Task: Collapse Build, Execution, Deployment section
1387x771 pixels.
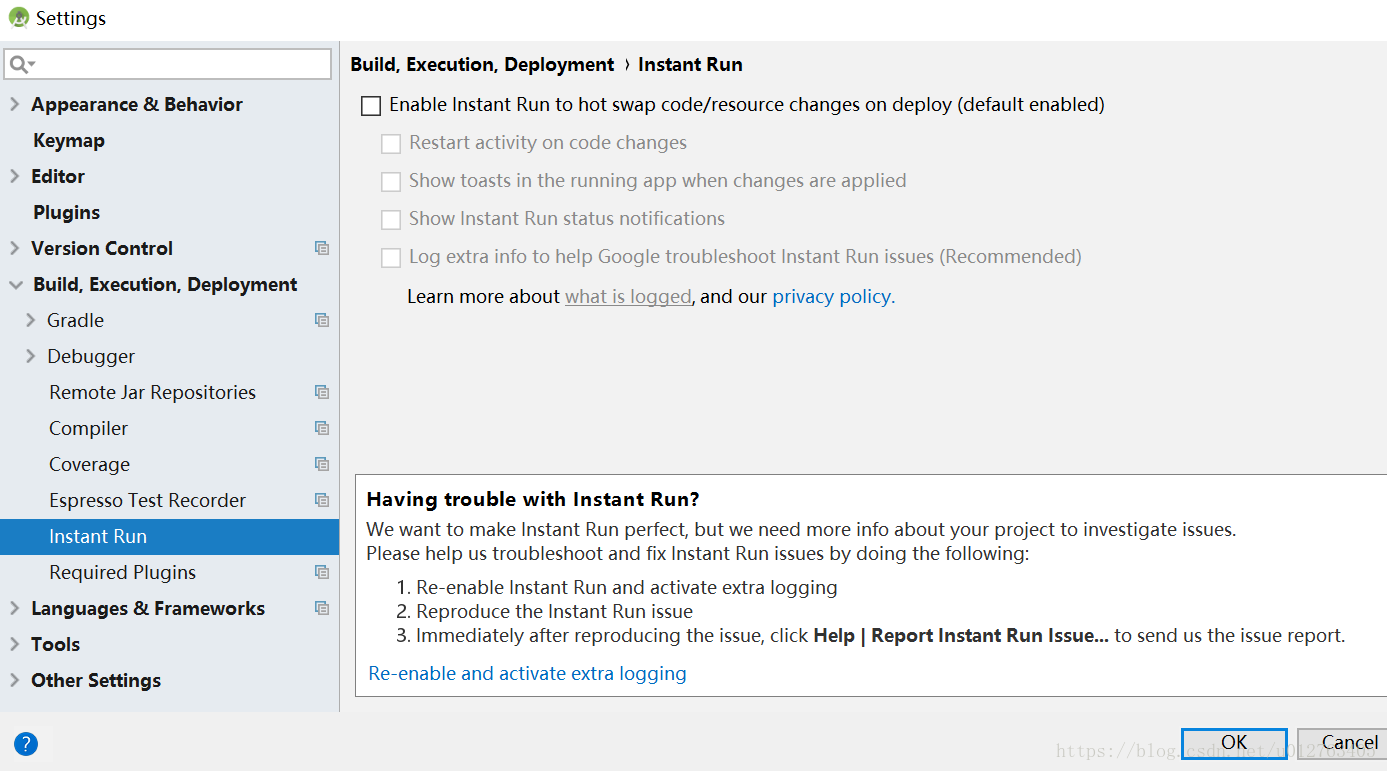Action: pyautogui.click(x=15, y=285)
